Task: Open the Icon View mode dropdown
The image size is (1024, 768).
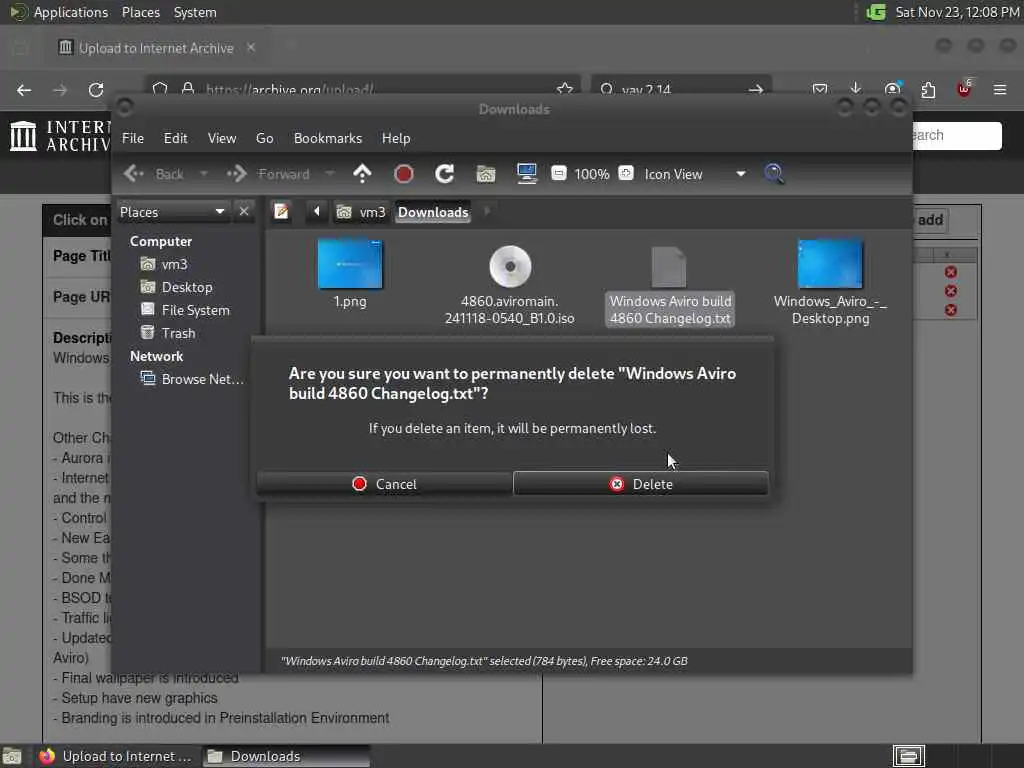Action: tap(694, 174)
